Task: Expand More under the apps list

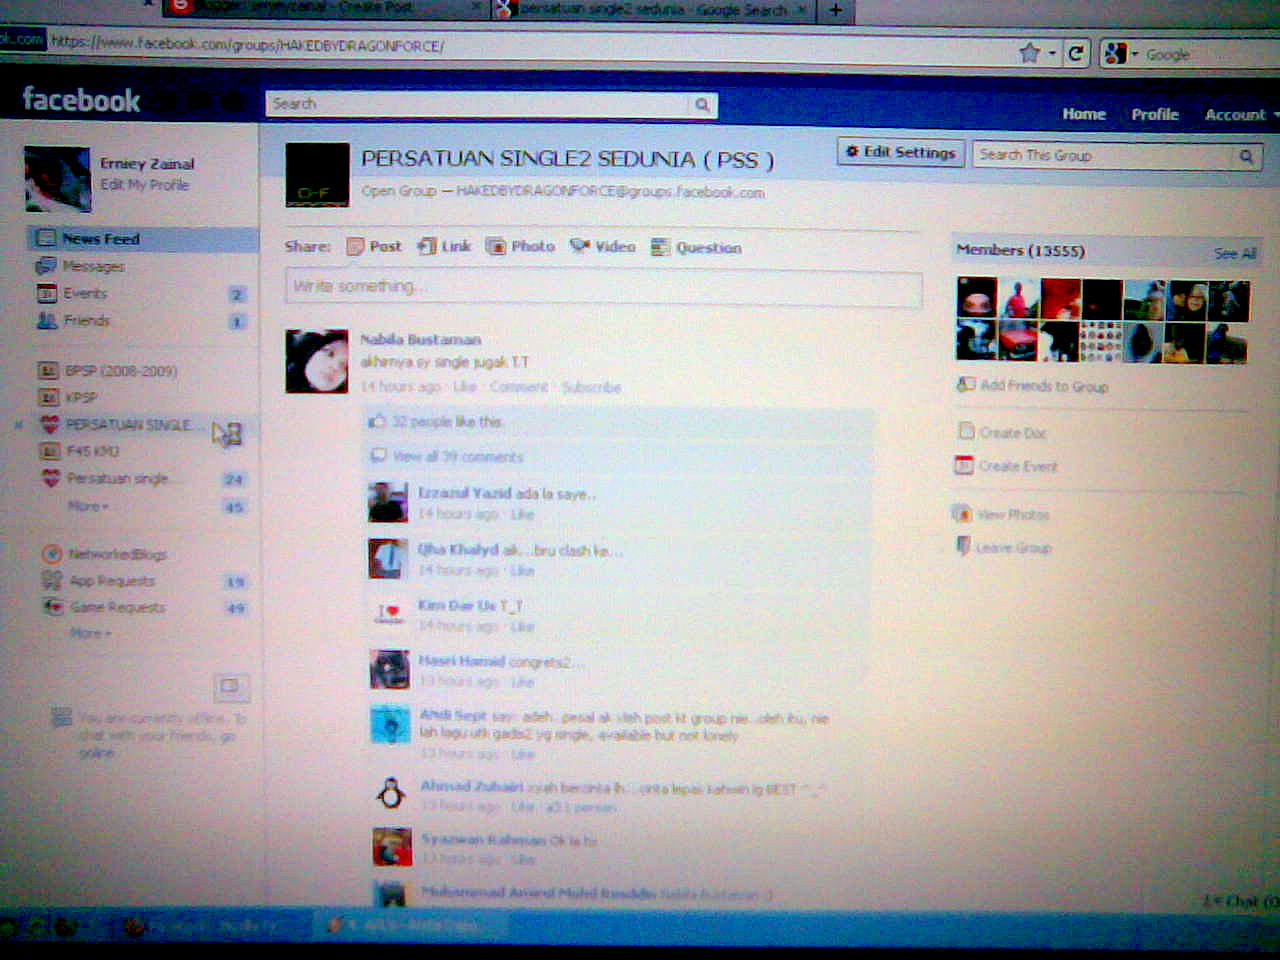Action: click(90, 633)
